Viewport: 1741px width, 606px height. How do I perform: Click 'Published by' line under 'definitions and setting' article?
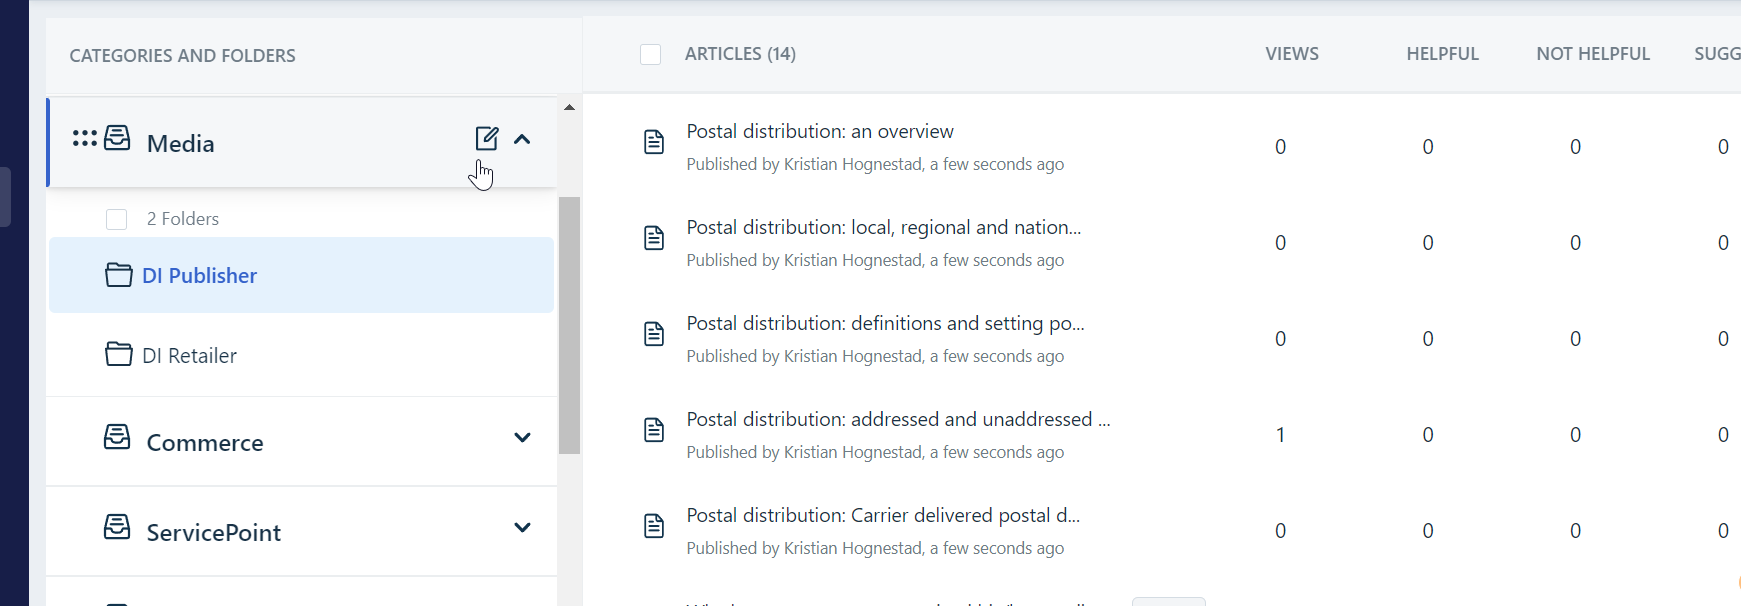click(x=875, y=356)
